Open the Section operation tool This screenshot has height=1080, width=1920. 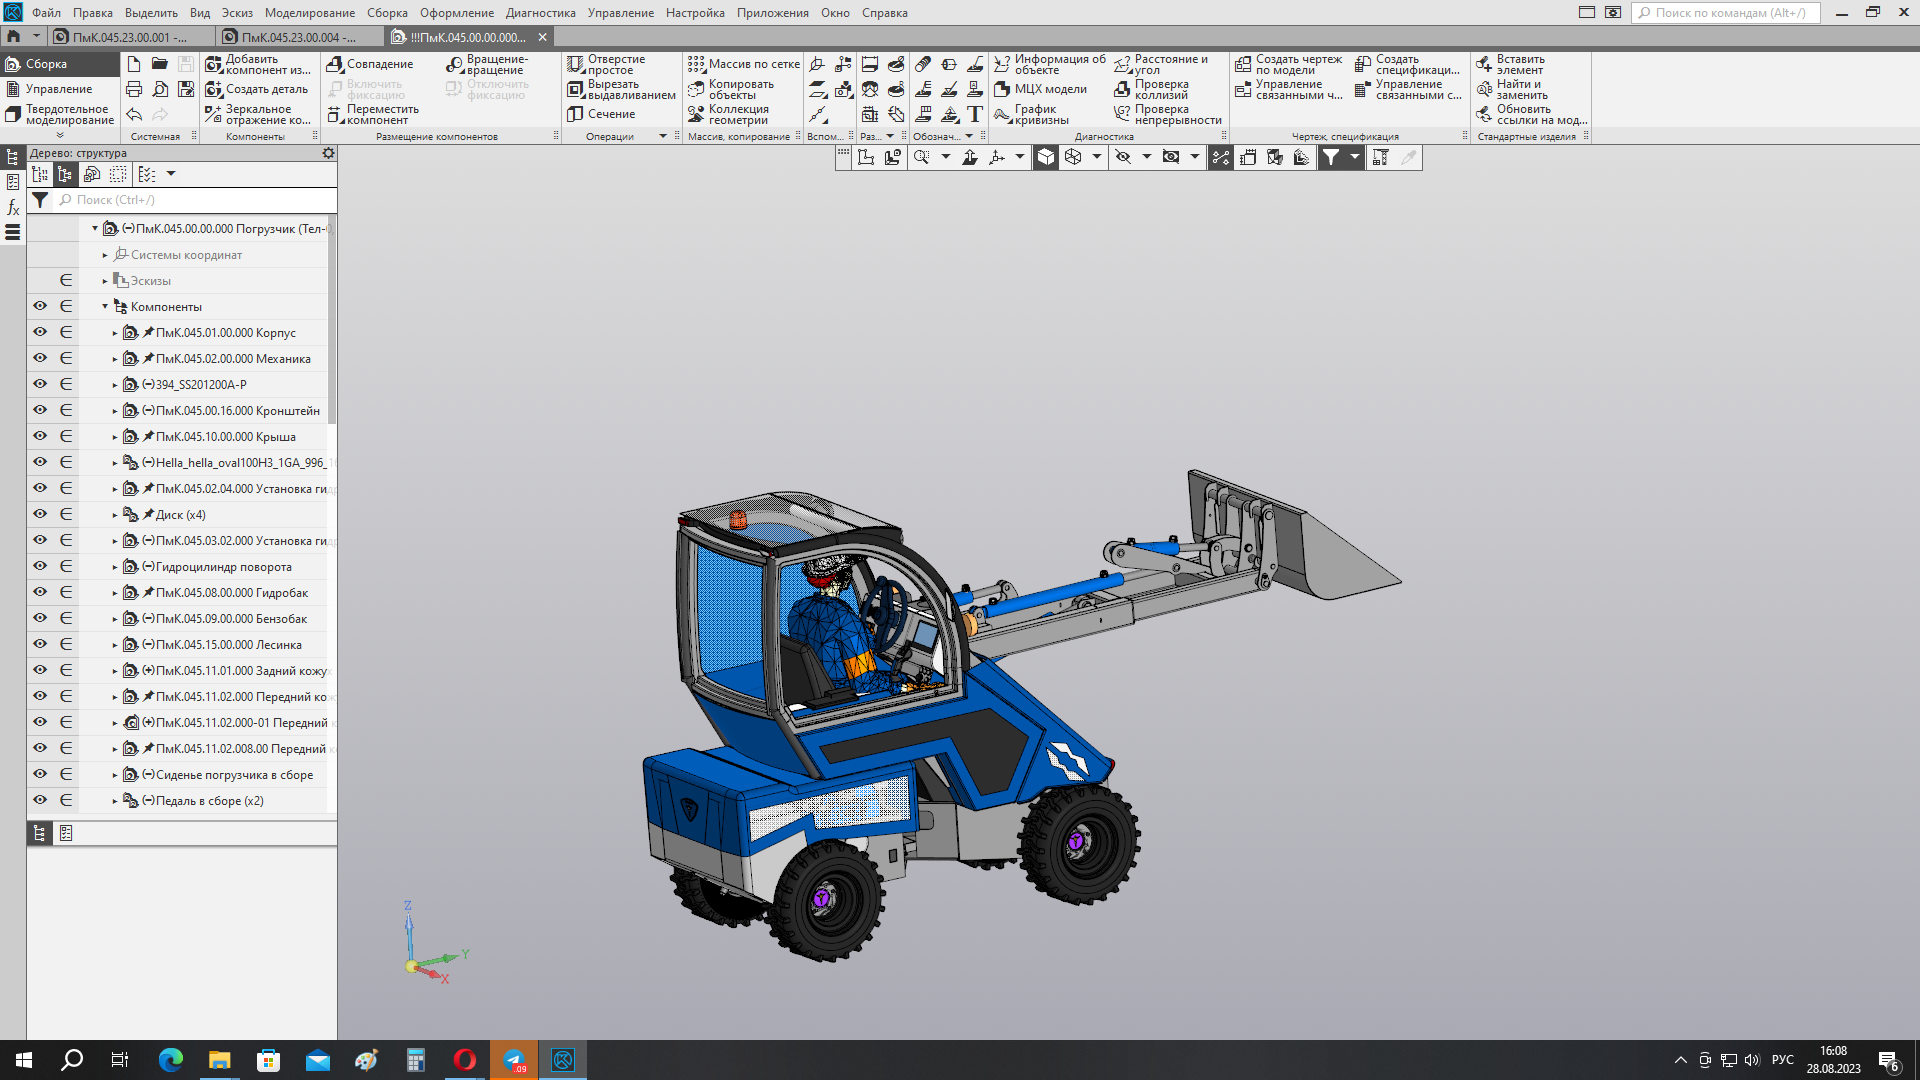[x=575, y=114]
